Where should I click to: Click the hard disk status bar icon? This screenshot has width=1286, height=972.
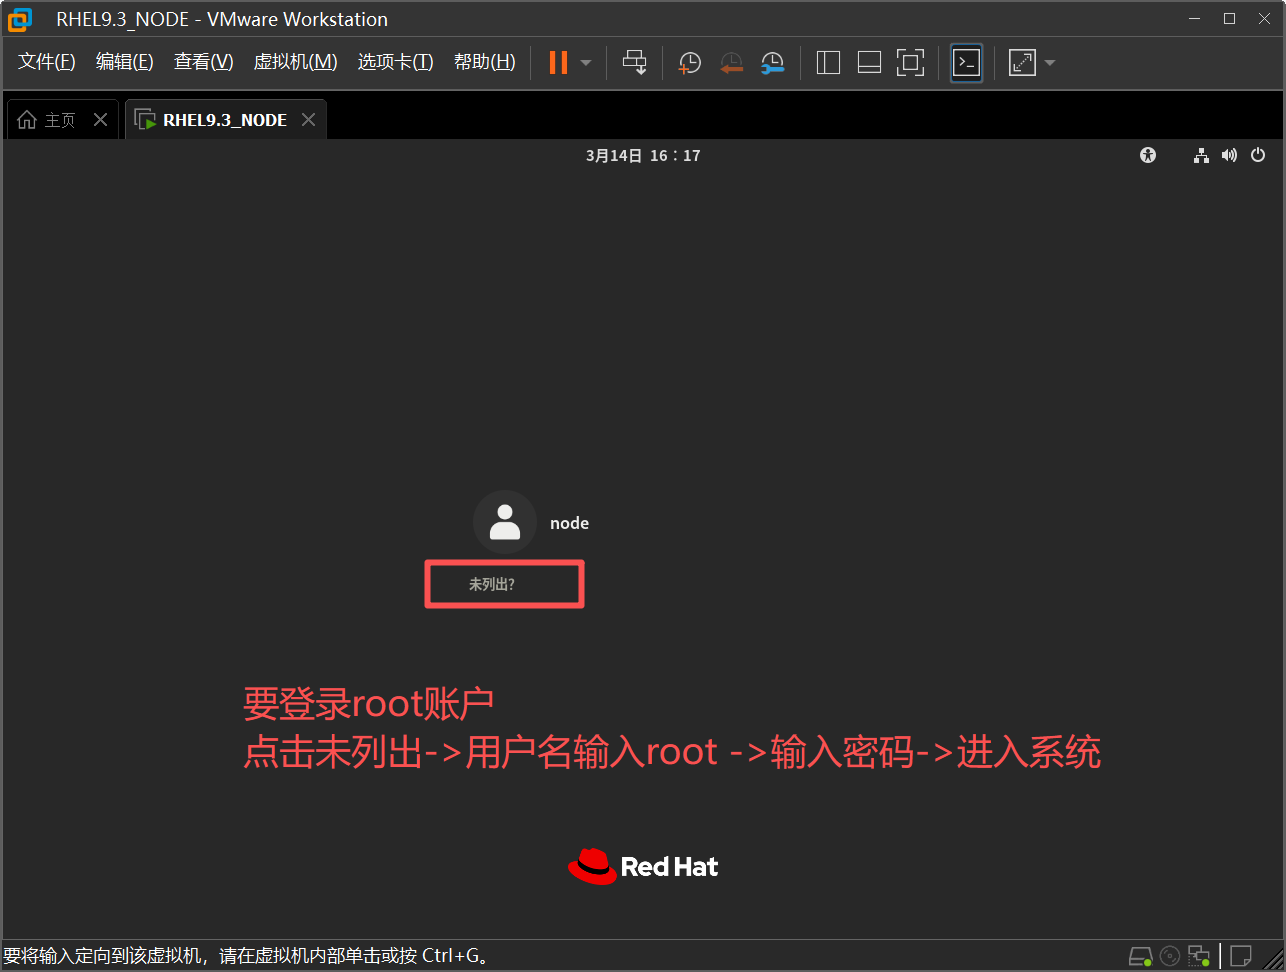pos(1141,956)
